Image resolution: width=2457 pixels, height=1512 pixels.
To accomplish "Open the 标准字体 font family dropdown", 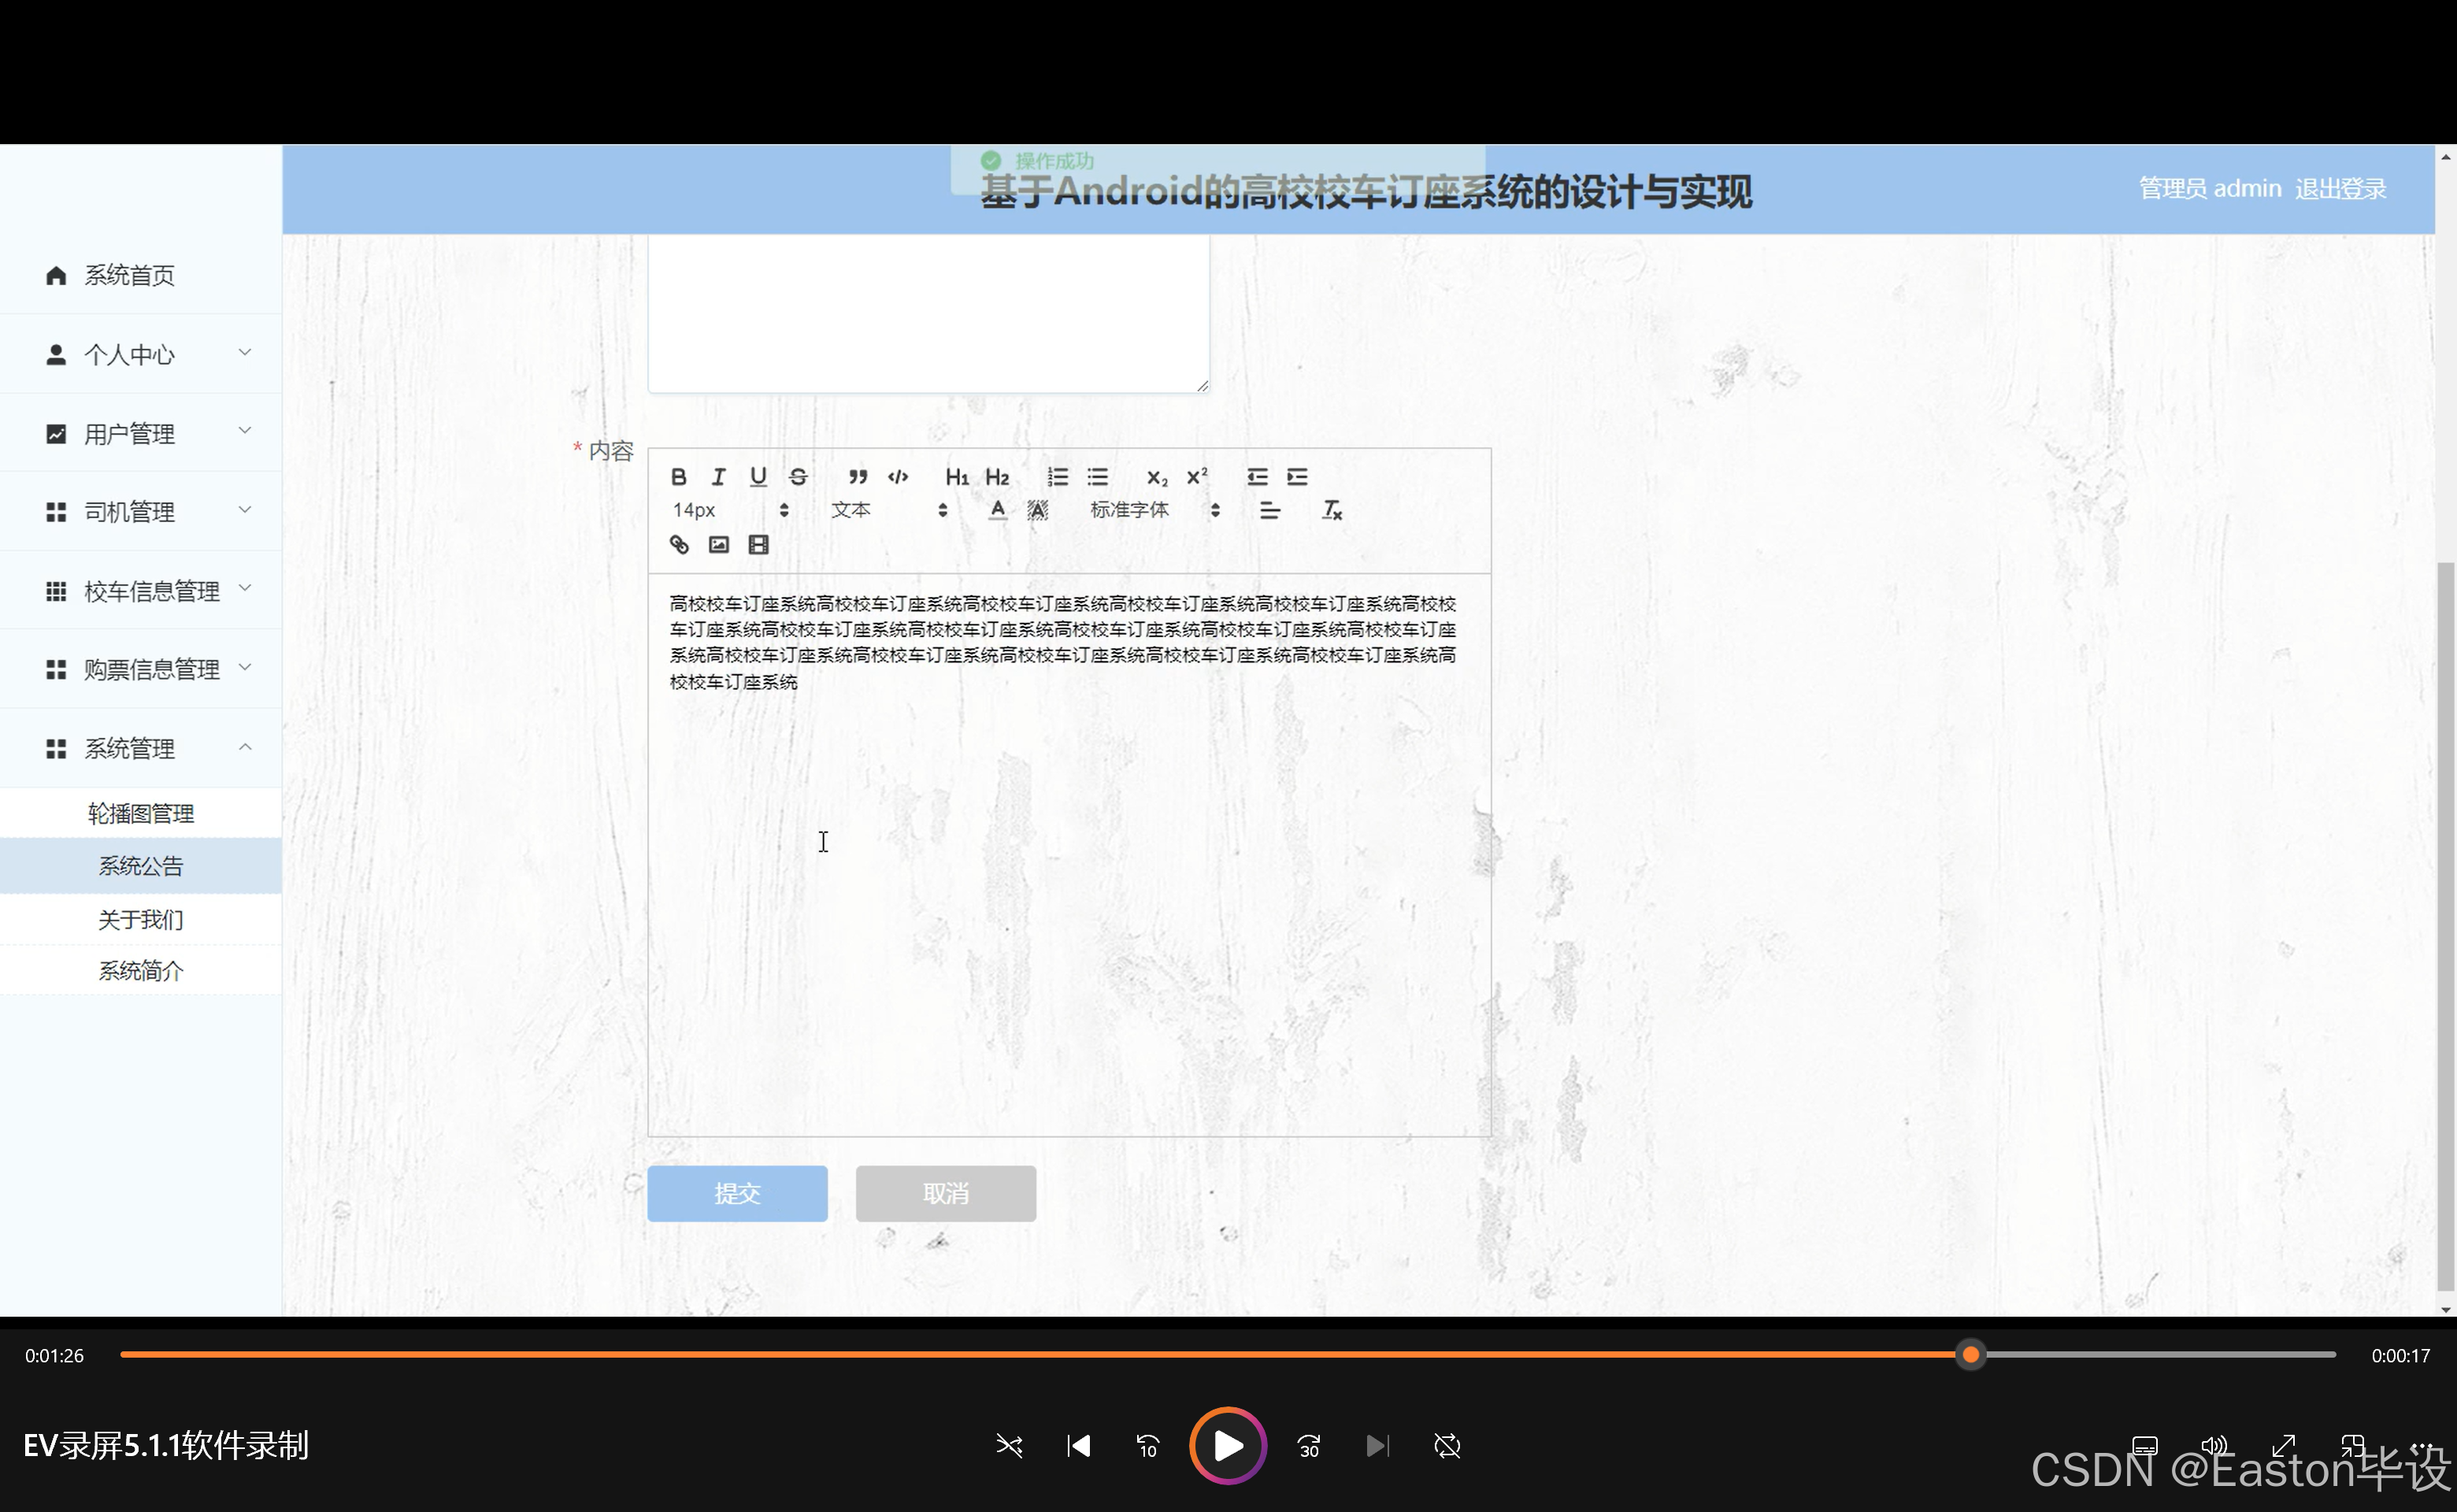I will click(1154, 510).
